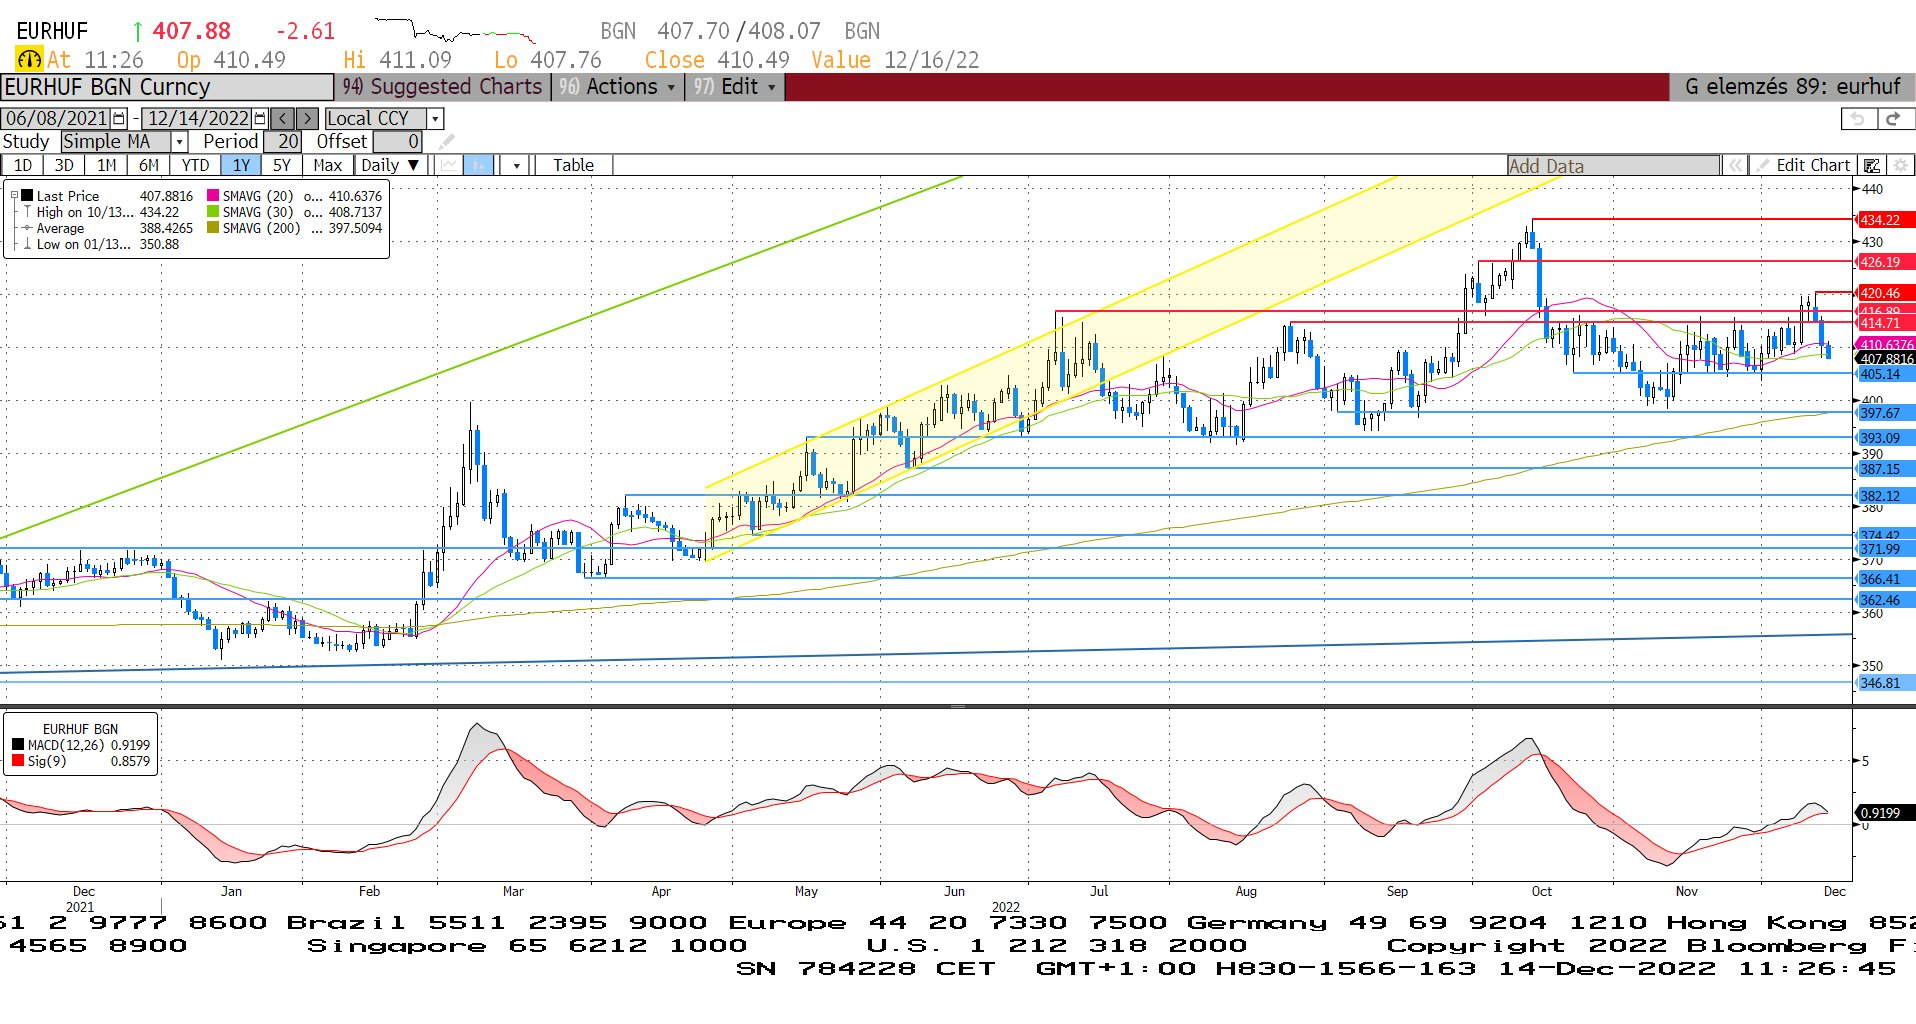Click the intraday sparkline mini chart

coord(455,31)
